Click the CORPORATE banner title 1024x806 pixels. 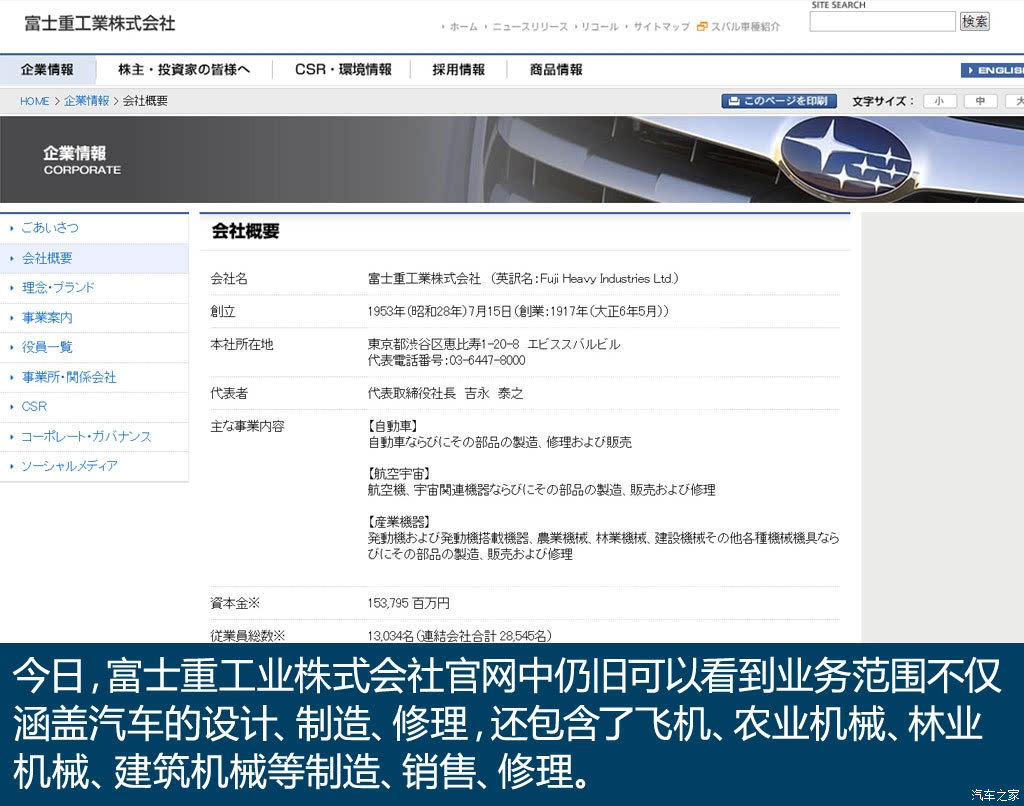[82, 170]
